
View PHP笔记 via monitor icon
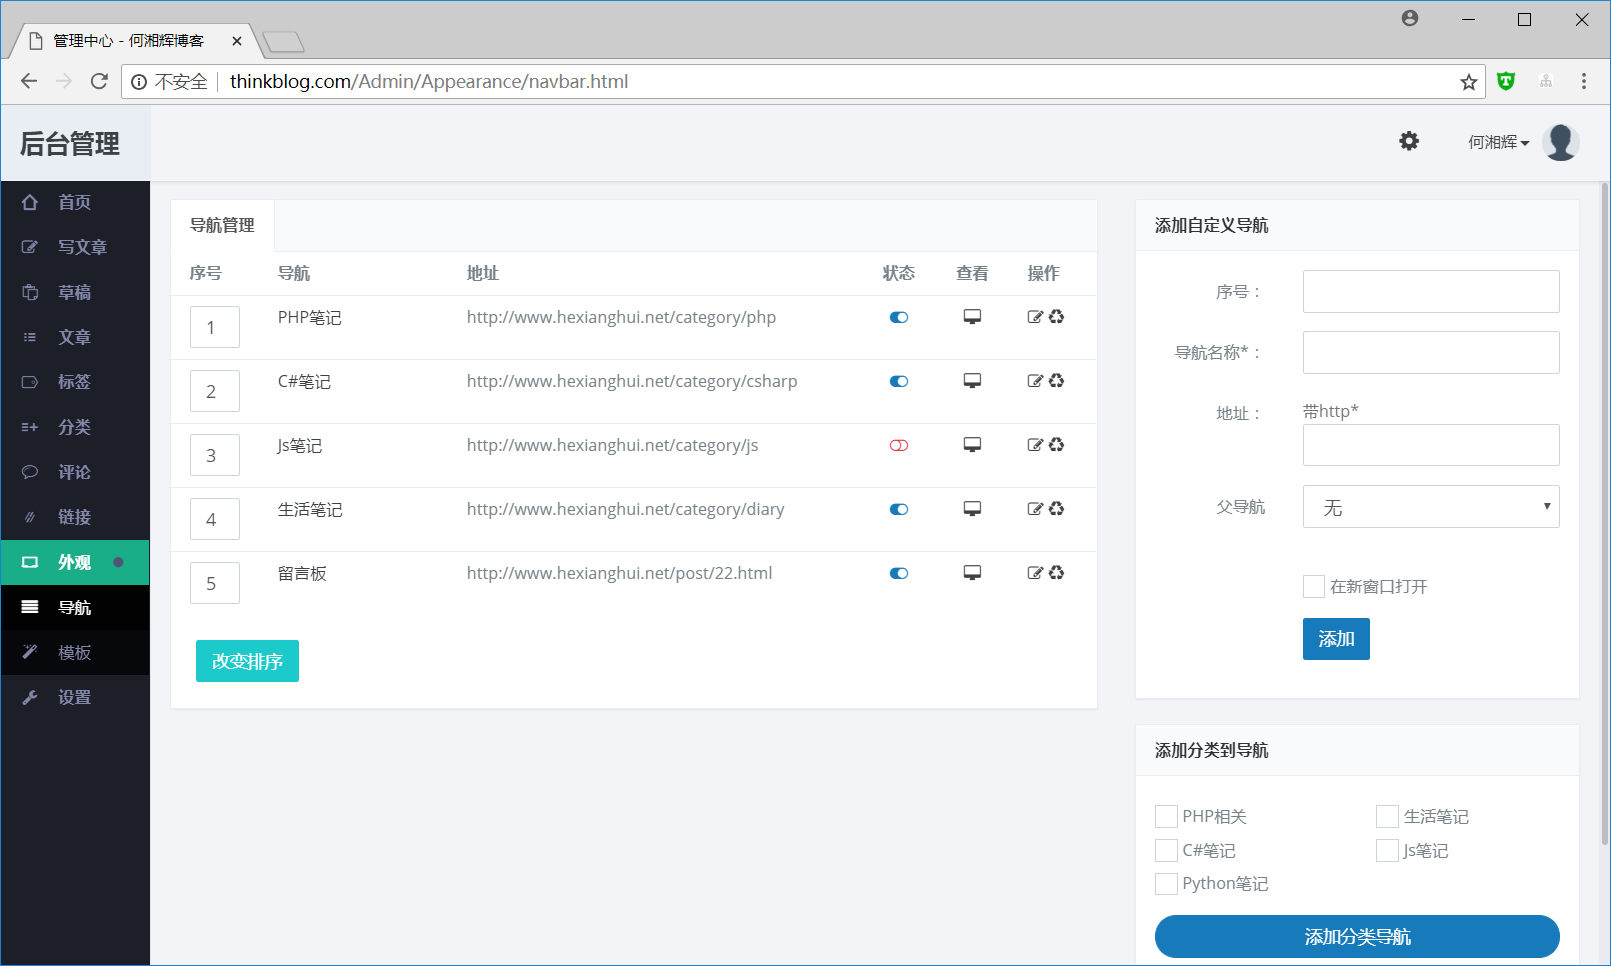[x=972, y=317]
